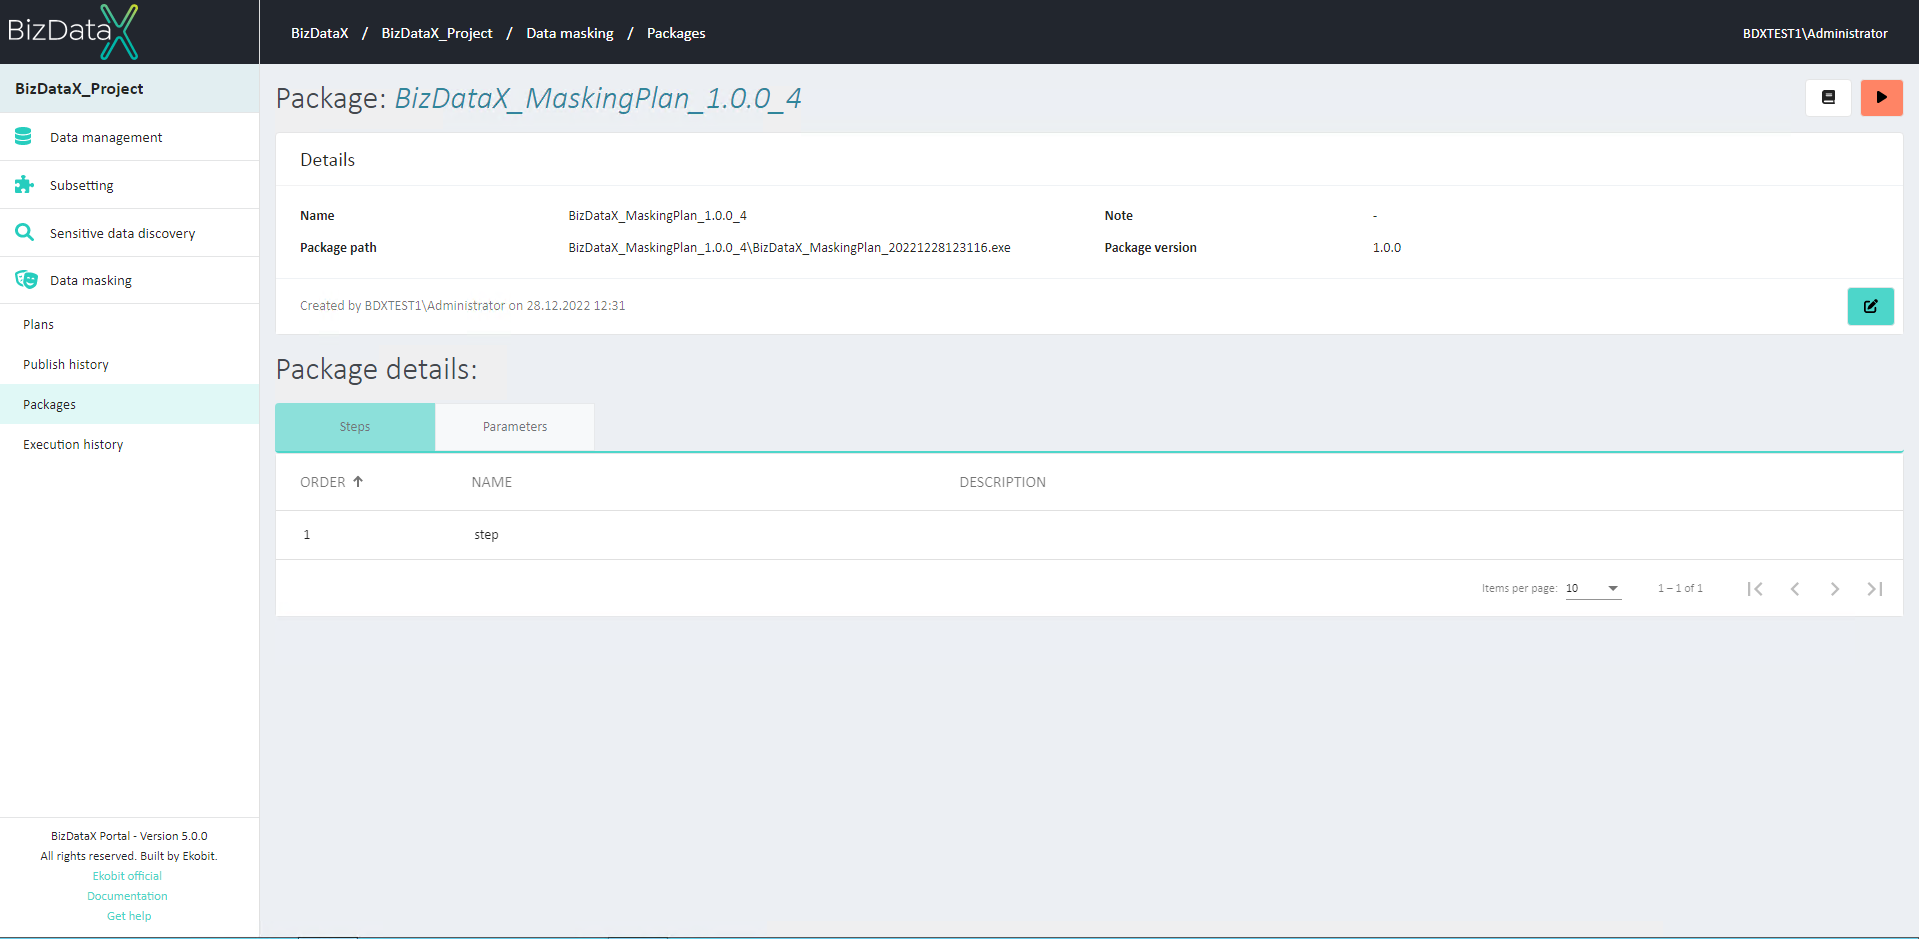
Task: Click the Subsetting puzzle icon
Action: coord(24,185)
